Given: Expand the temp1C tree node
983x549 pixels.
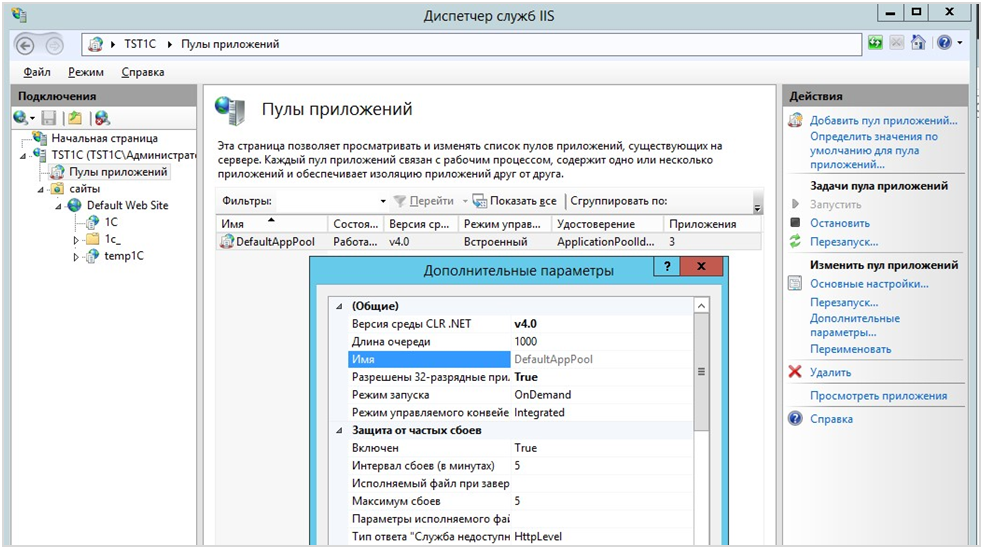Looking at the screenshot, I should 77,257.
